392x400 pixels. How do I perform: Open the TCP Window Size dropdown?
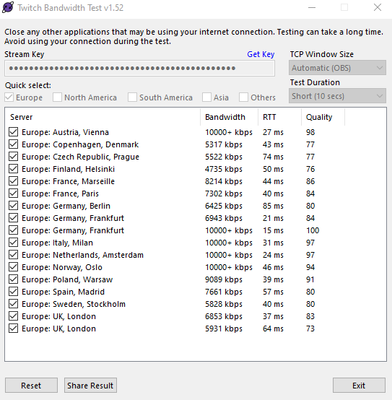(337, 68)
